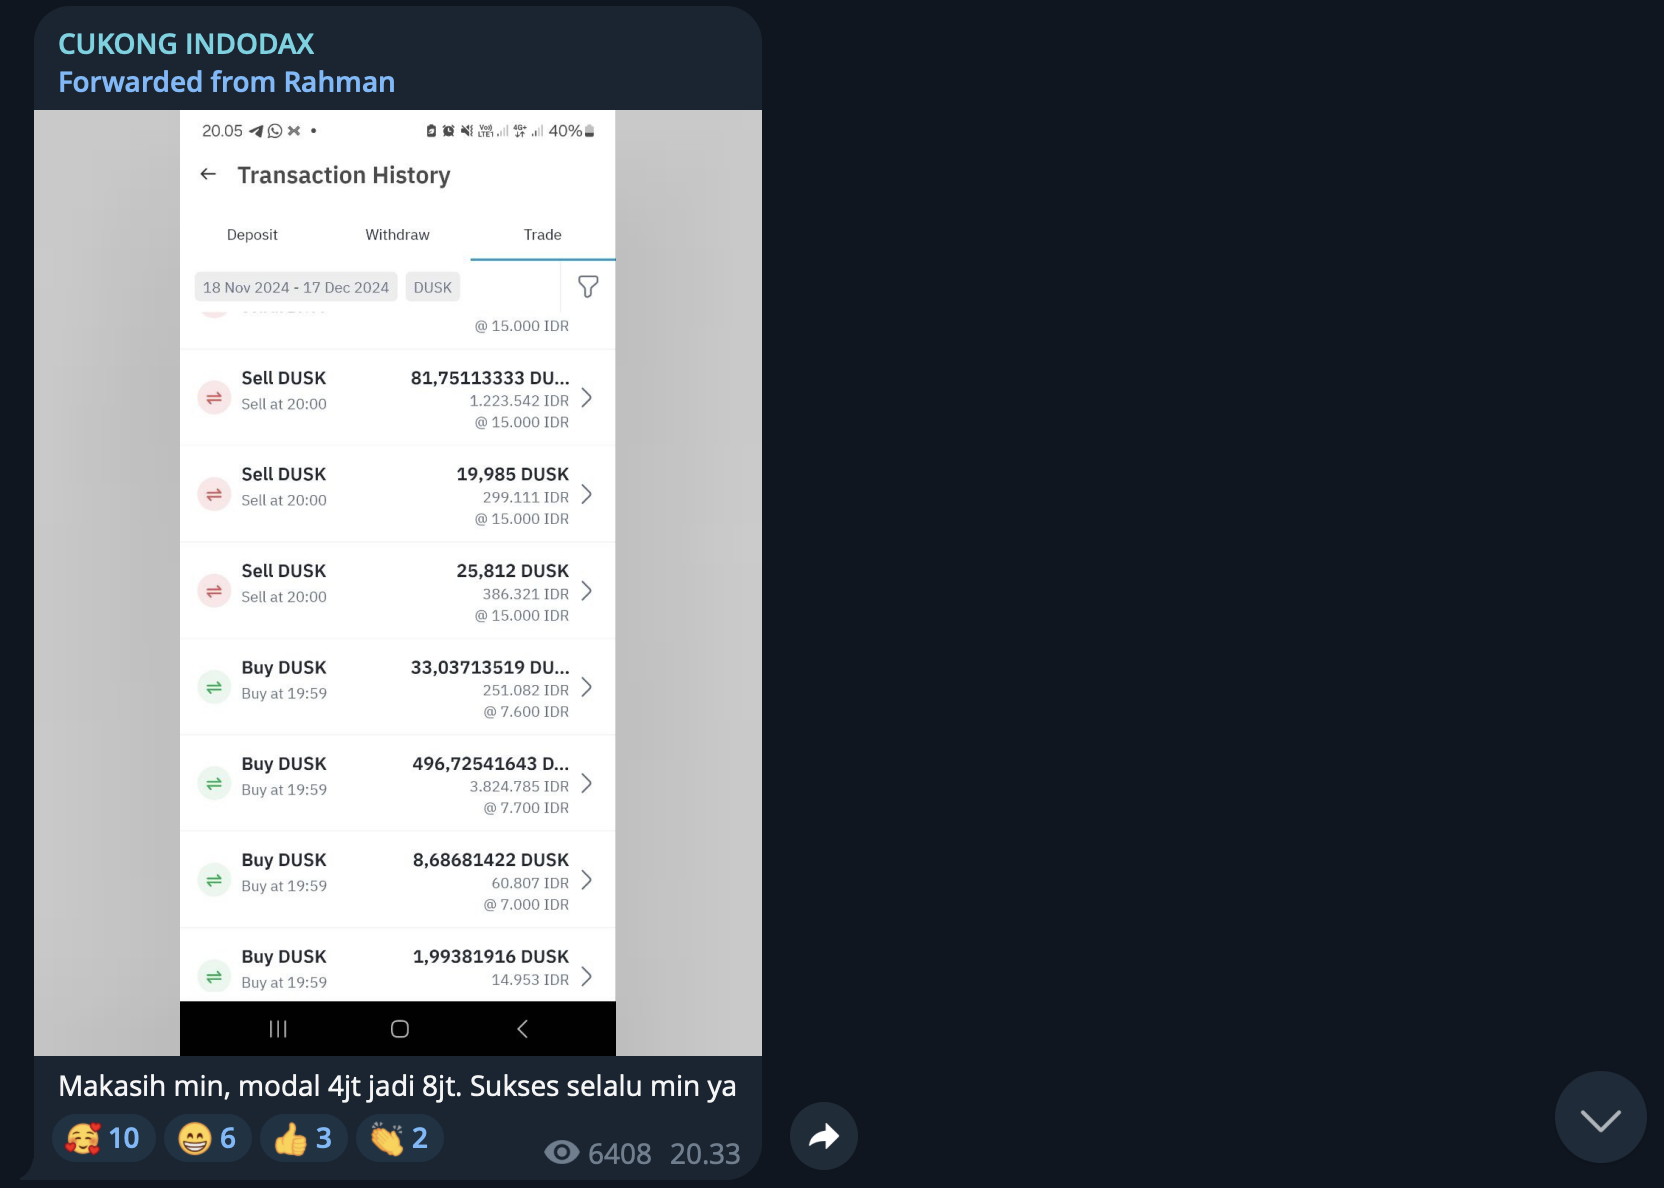Expand the Buy DUSK 33,03713519 entry chevron
This screenshot has height=1188, width=1664.
[x=587, y=687]
